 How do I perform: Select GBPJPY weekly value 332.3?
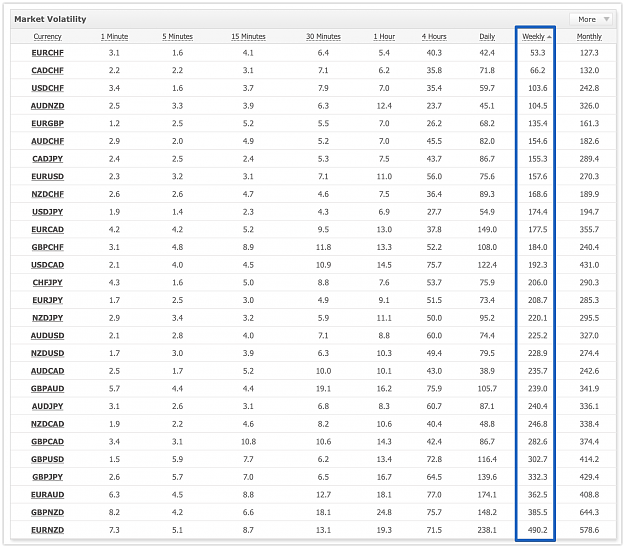pyautogui.click(x=537, y=477)
